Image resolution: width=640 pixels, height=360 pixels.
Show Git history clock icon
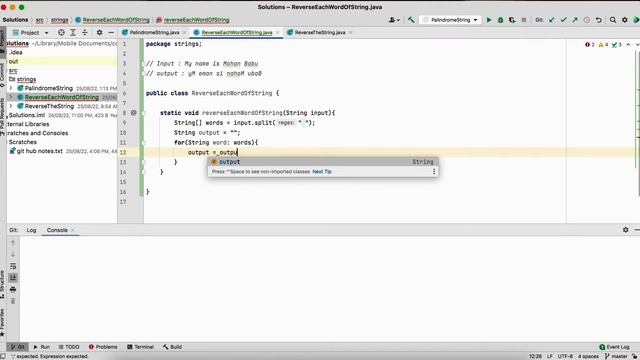click(587, 20)
